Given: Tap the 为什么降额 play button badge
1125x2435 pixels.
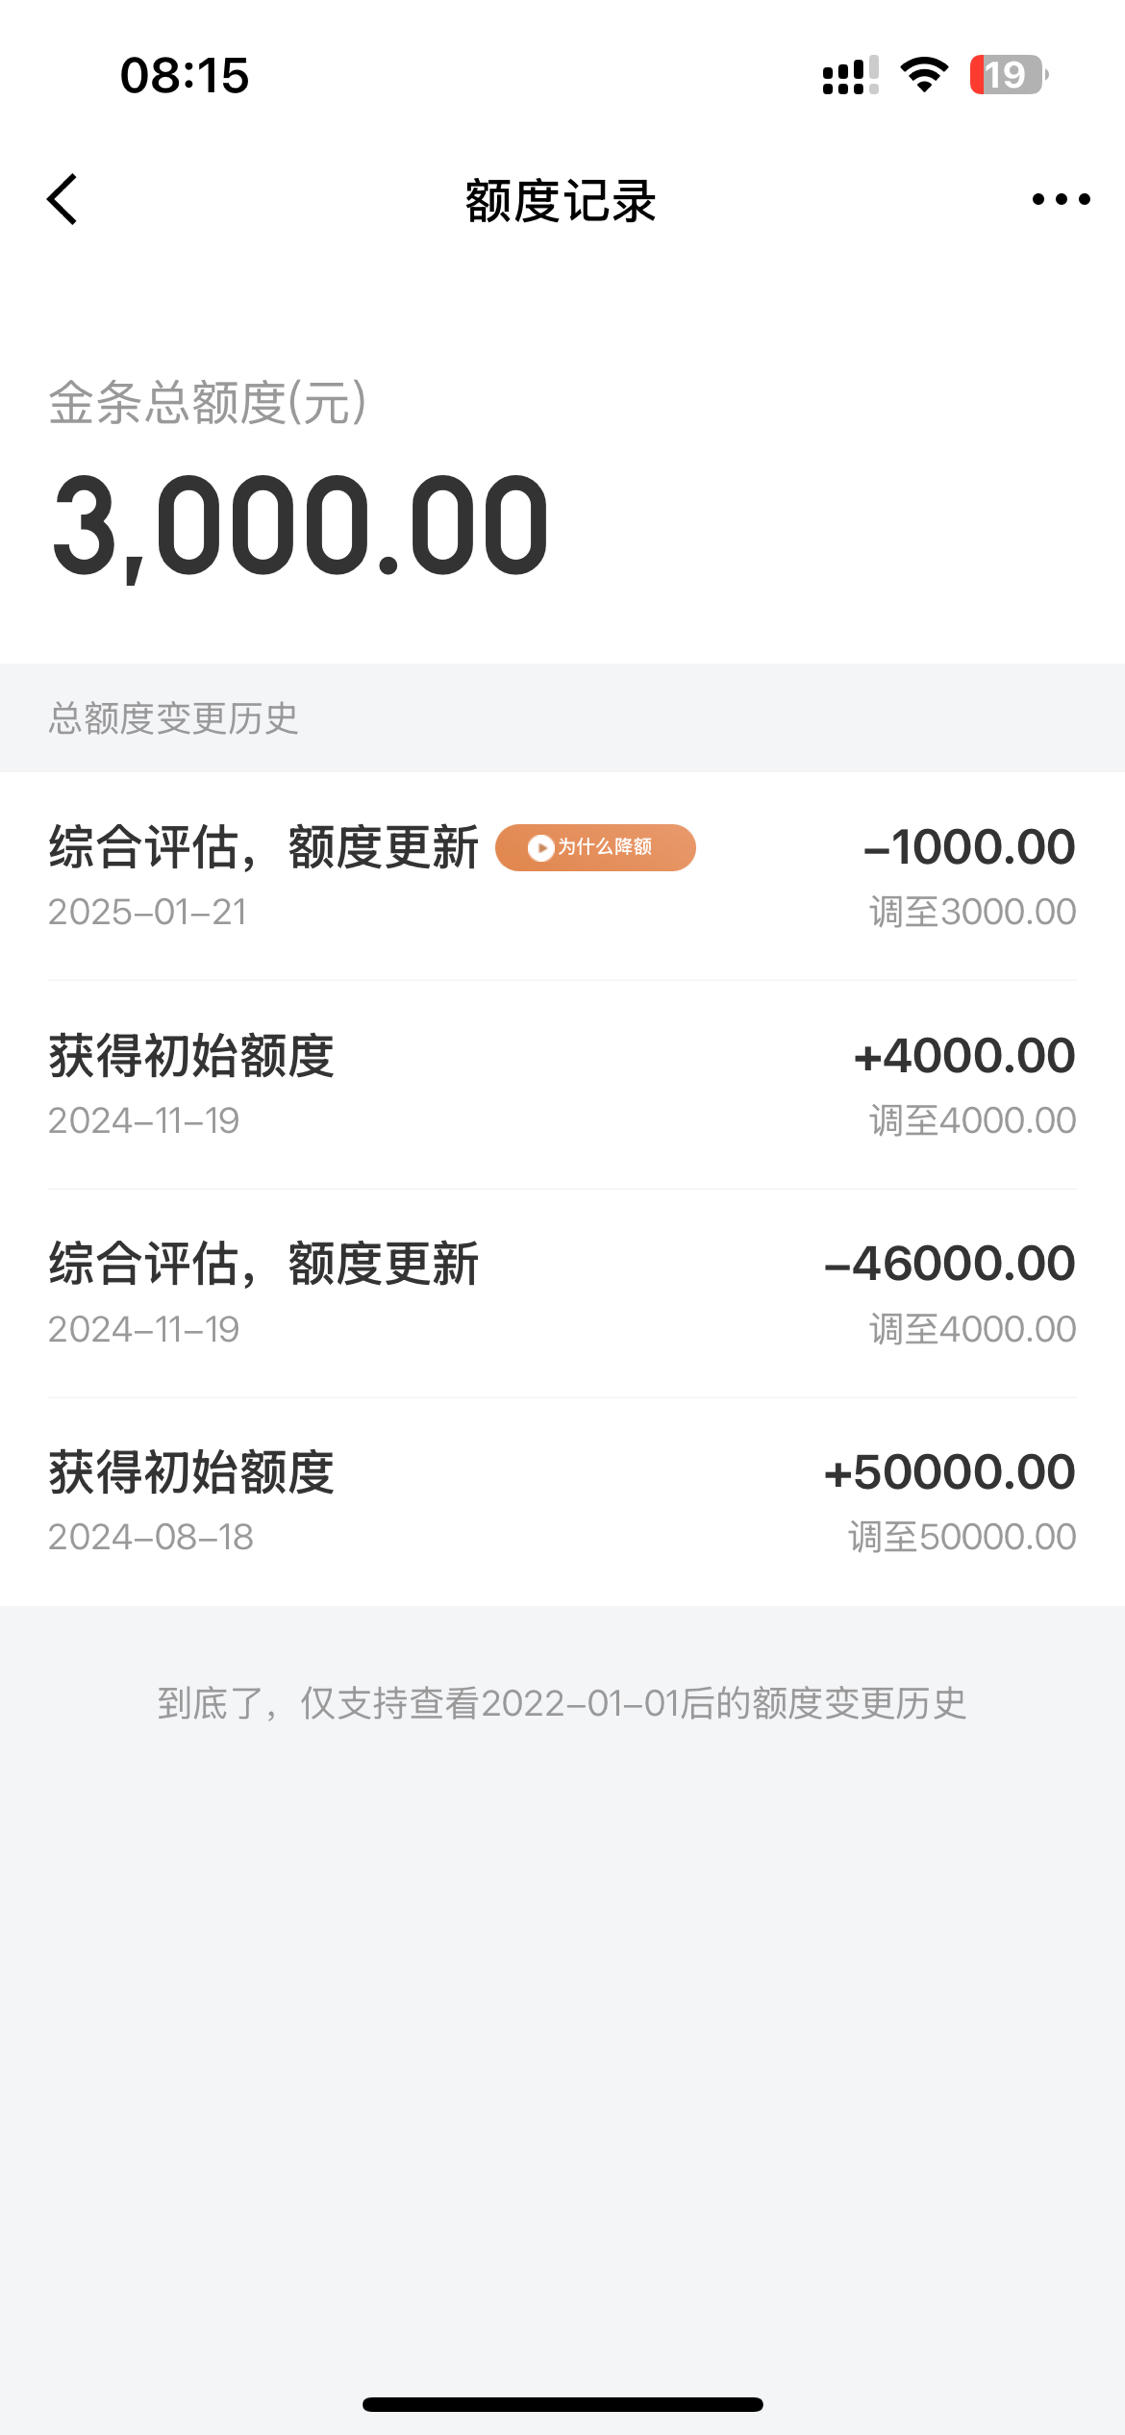Looking at the screenshot, I should pyautogui.click(x=595, y=847).
